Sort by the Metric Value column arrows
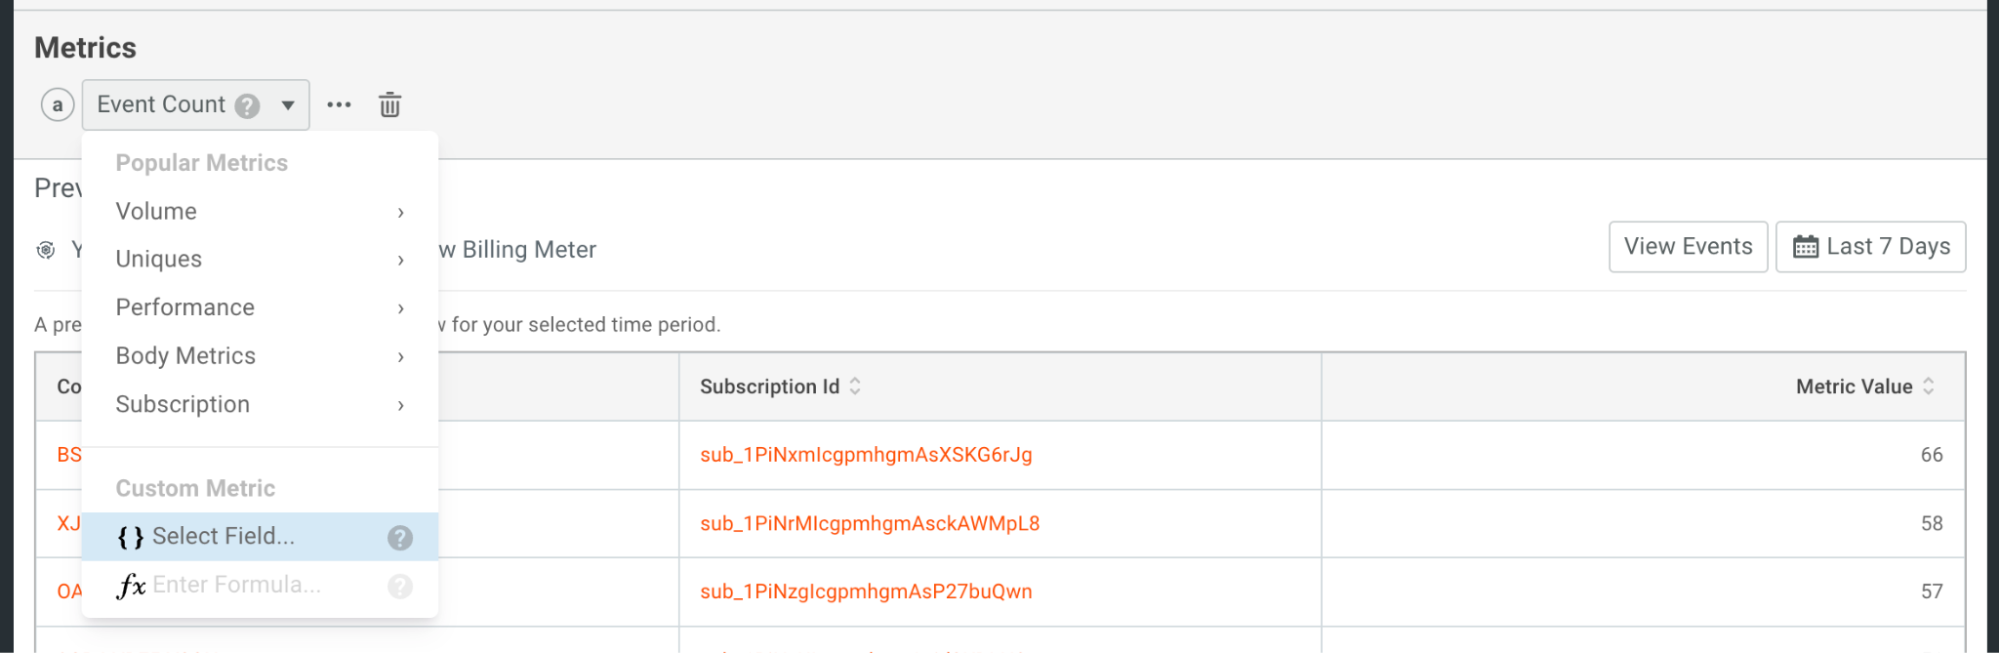Viewport: 1999px width, 653px height. click(1928, 386)
